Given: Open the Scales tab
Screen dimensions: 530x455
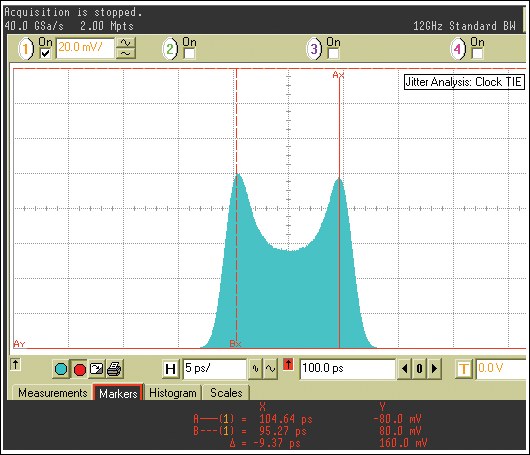Looking at the screenshot, I should [x=226, y=393].
